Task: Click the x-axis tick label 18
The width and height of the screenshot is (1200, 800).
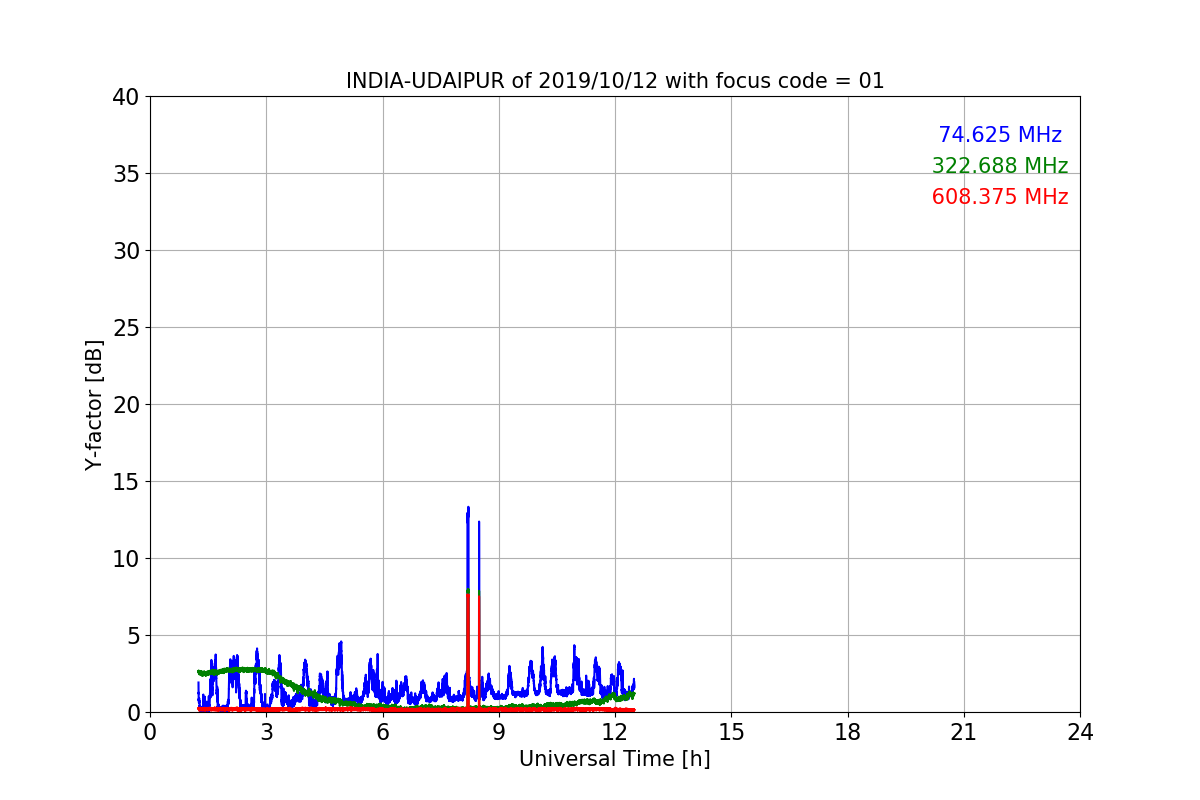Action: [847, 732]
